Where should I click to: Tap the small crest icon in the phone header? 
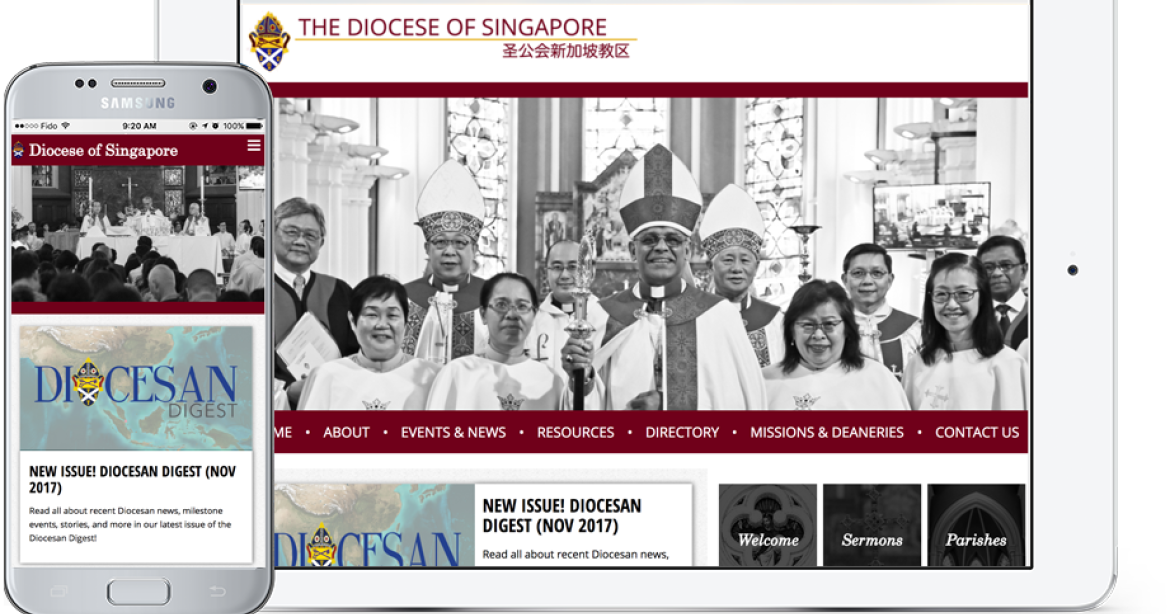point(19,151)
